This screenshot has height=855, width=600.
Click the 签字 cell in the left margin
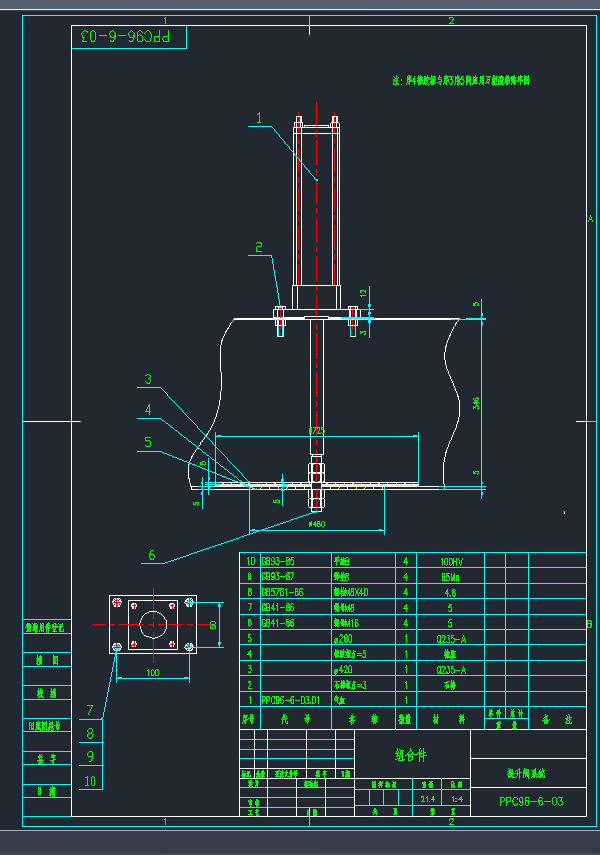47,758
